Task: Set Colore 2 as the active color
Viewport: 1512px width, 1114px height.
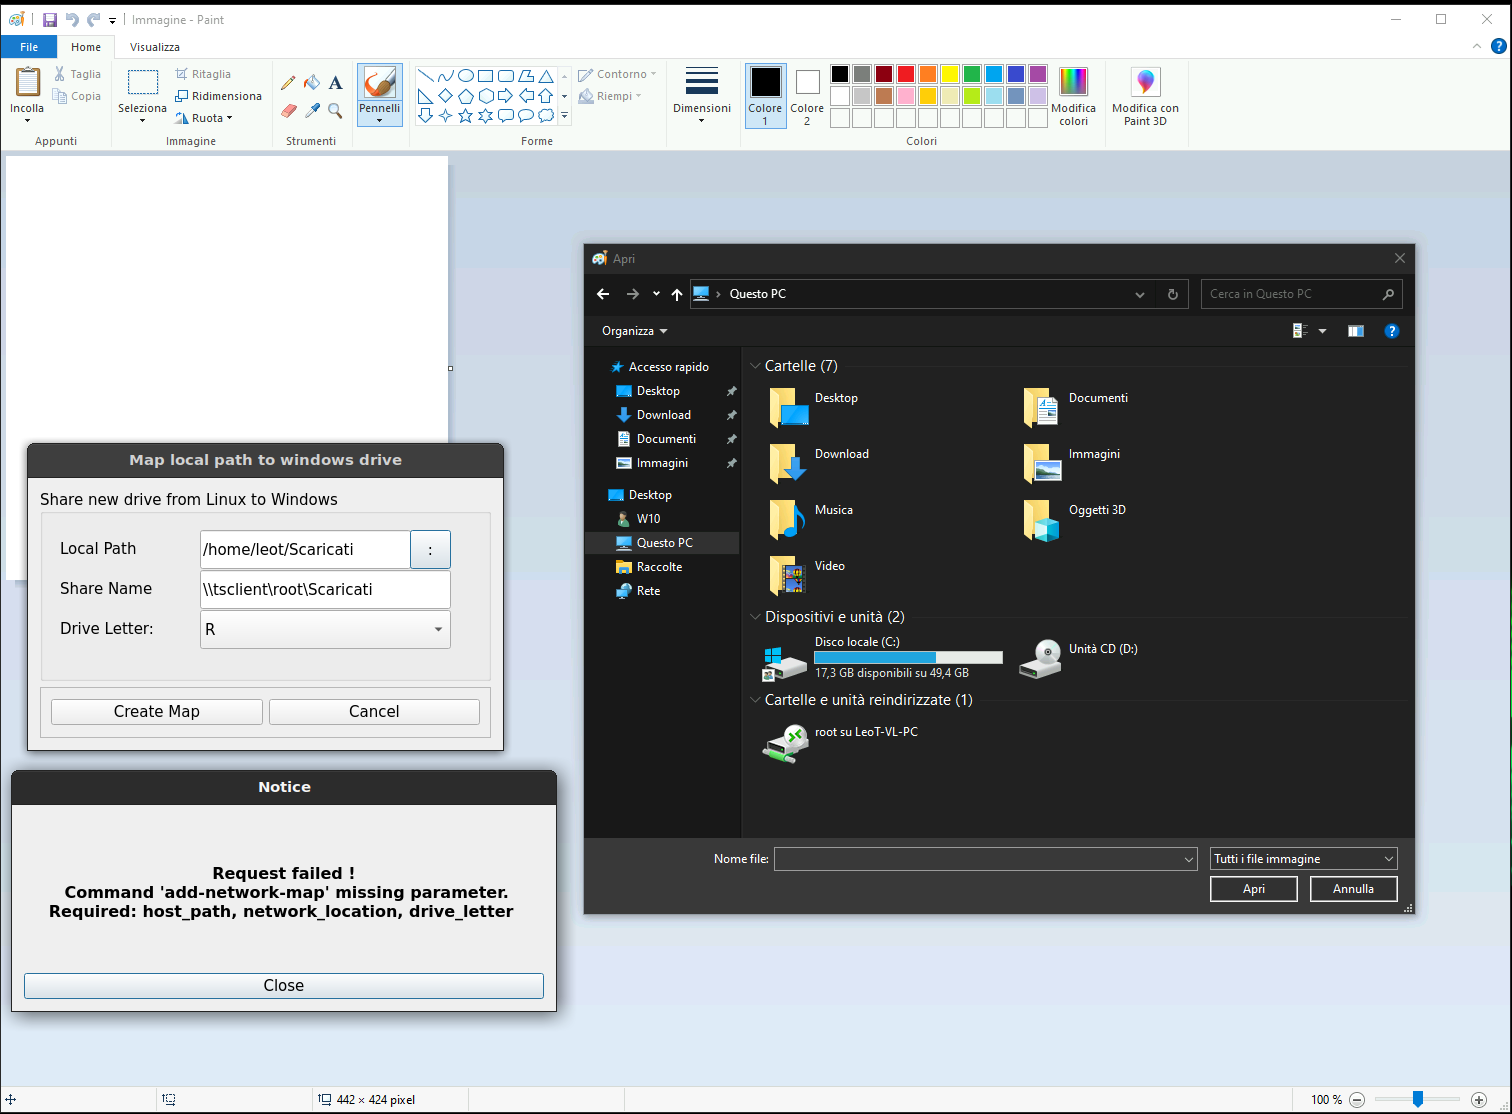Action: (806, 95)
